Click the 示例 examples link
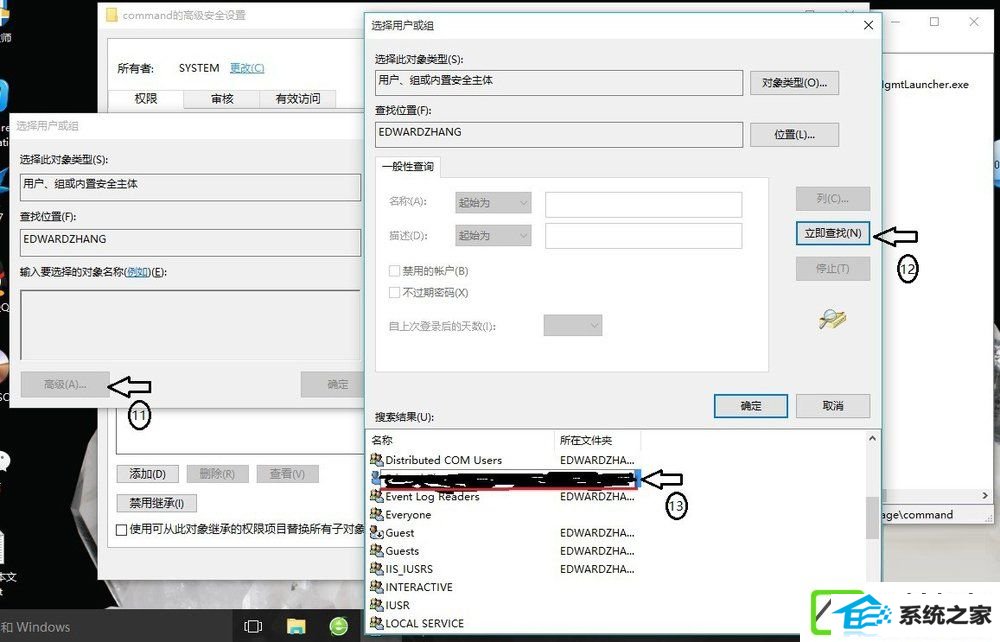Viewport: 1000px width, 642px height. (x=137, y=272)
